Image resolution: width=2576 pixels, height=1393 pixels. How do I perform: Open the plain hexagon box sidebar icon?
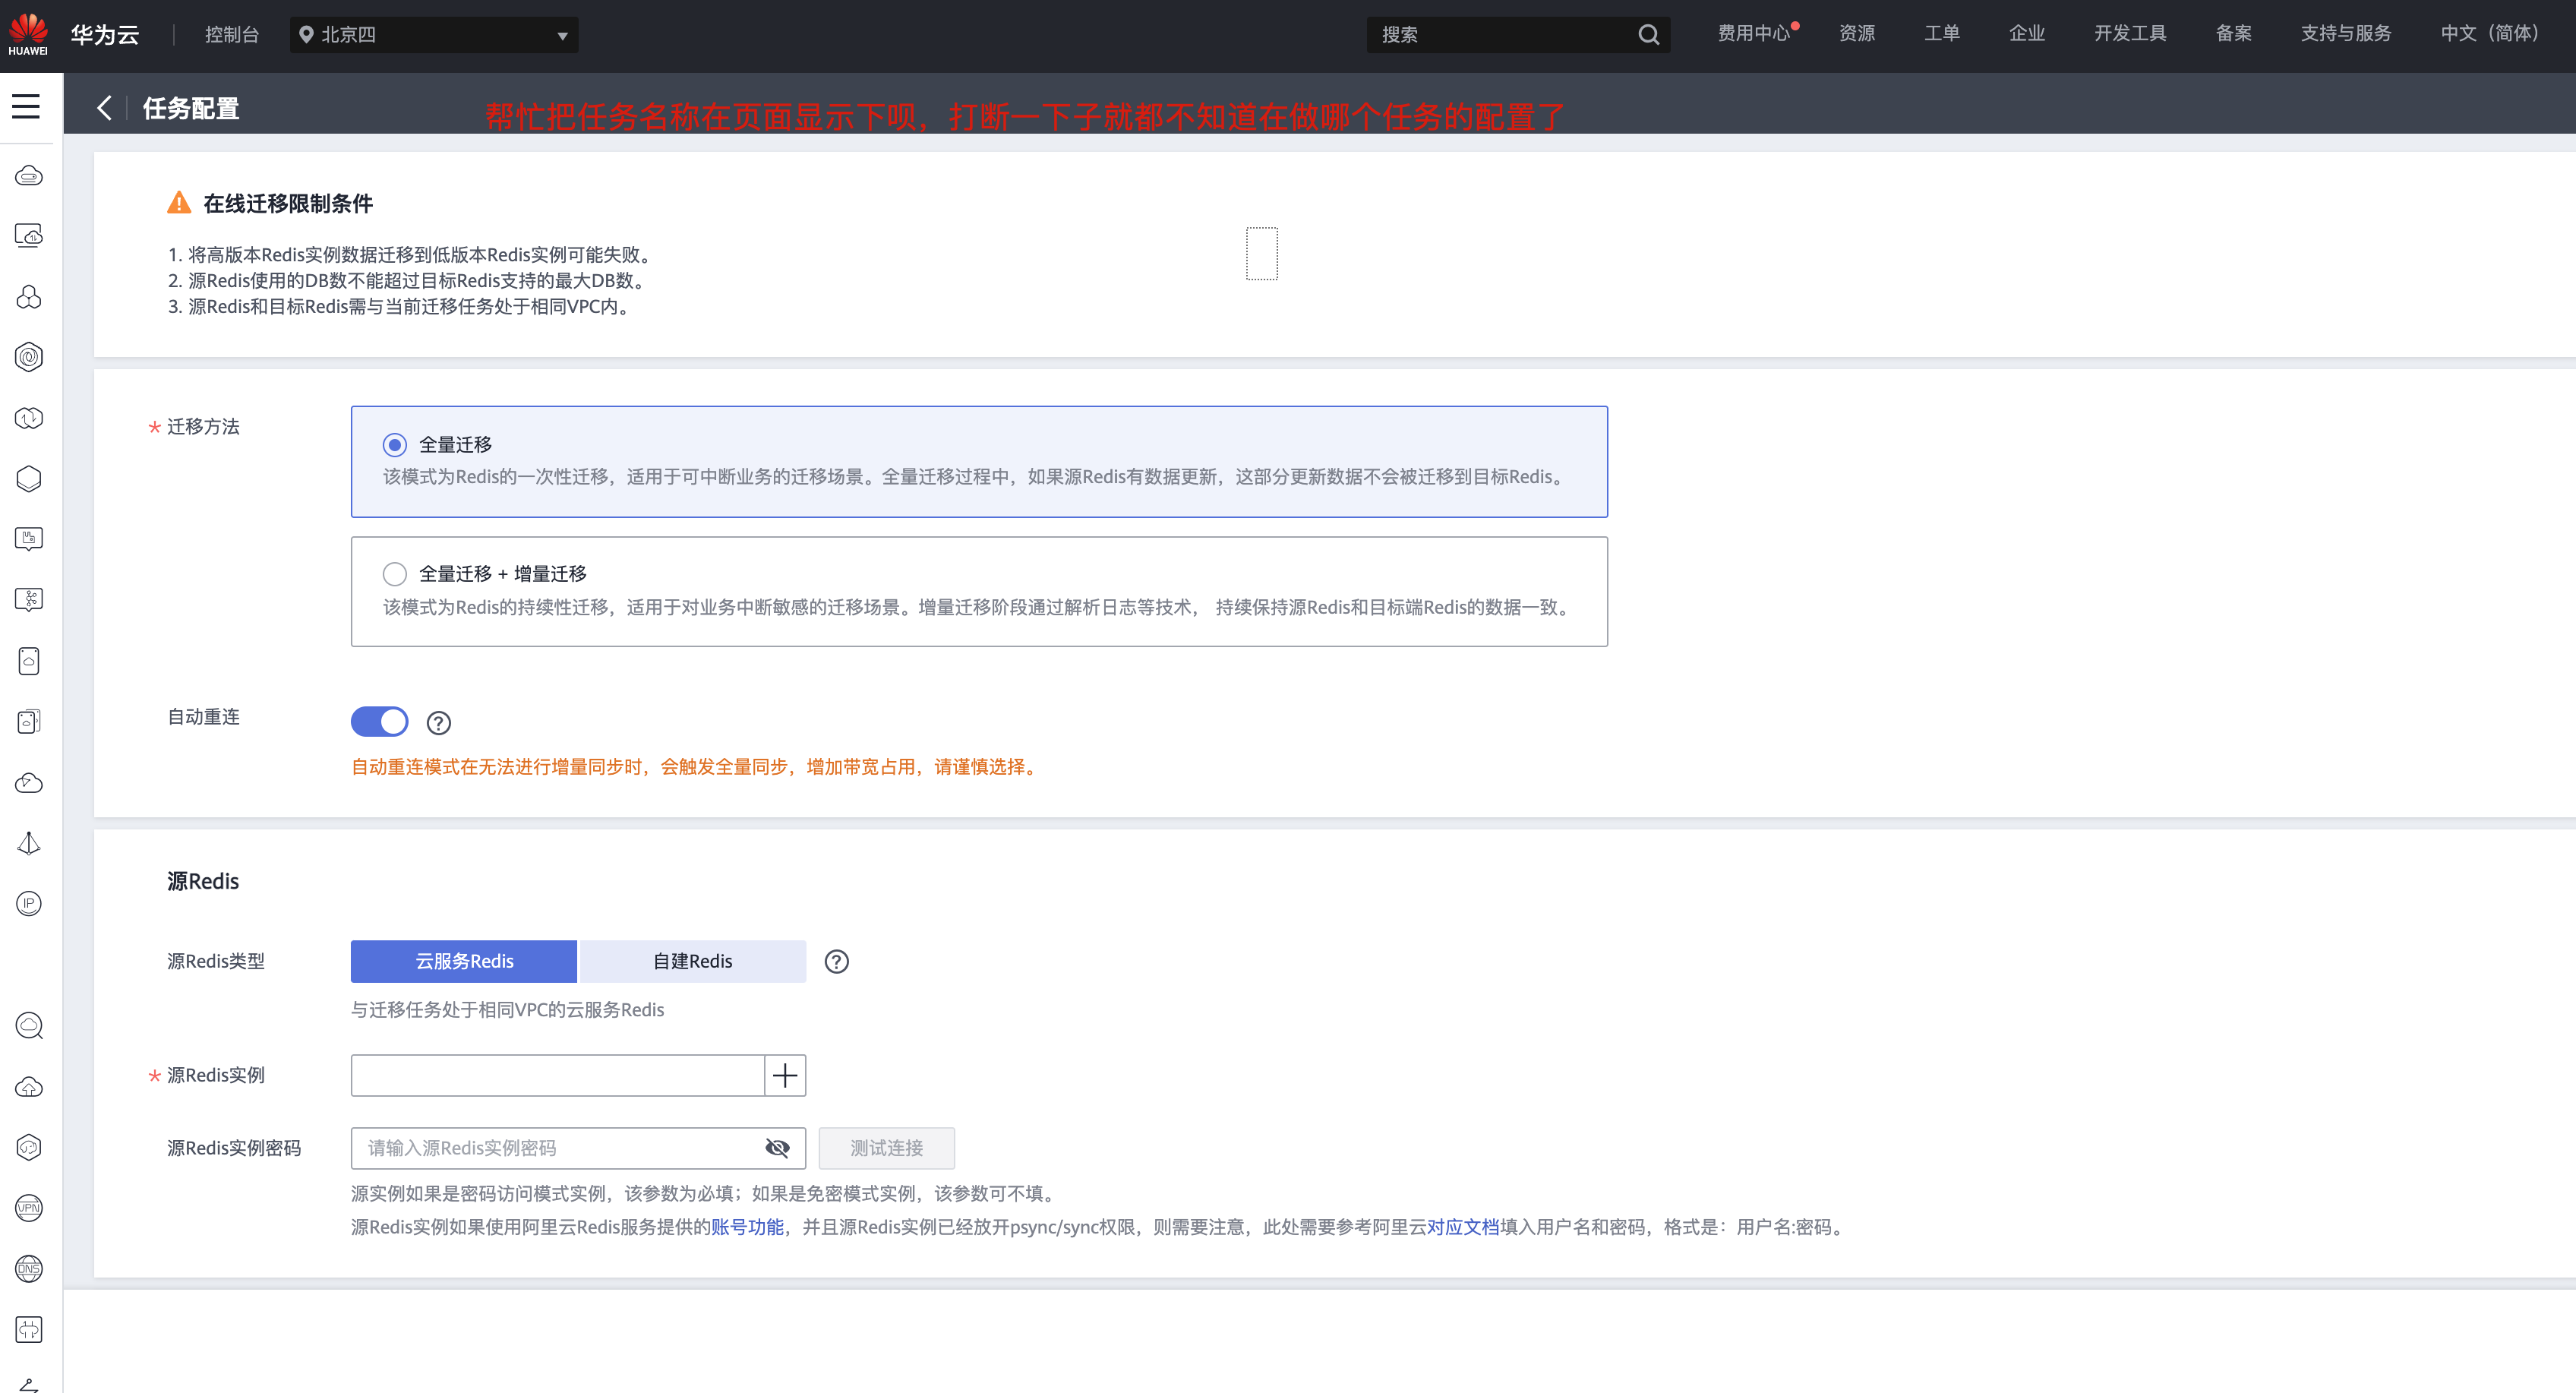(29, 479)
